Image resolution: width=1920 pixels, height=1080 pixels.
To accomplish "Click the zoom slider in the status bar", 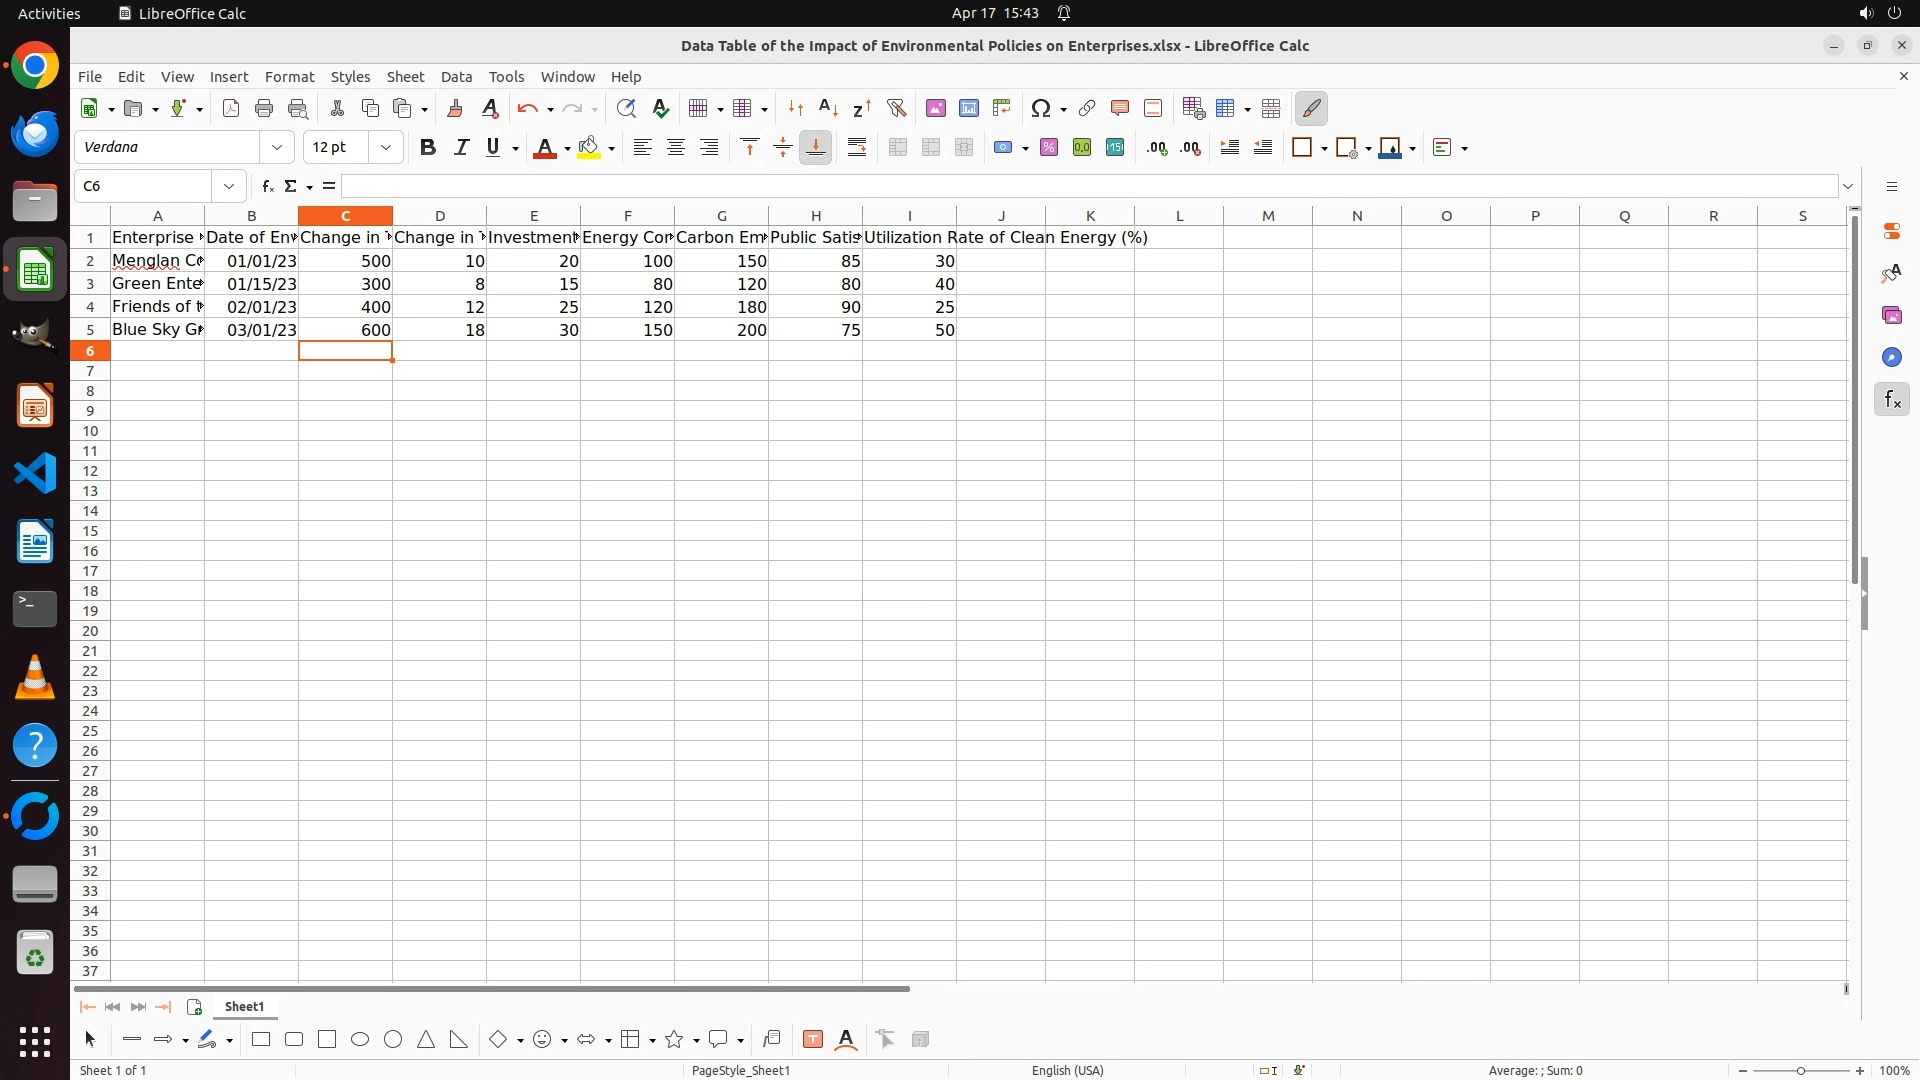I will coord(1800,1070).
